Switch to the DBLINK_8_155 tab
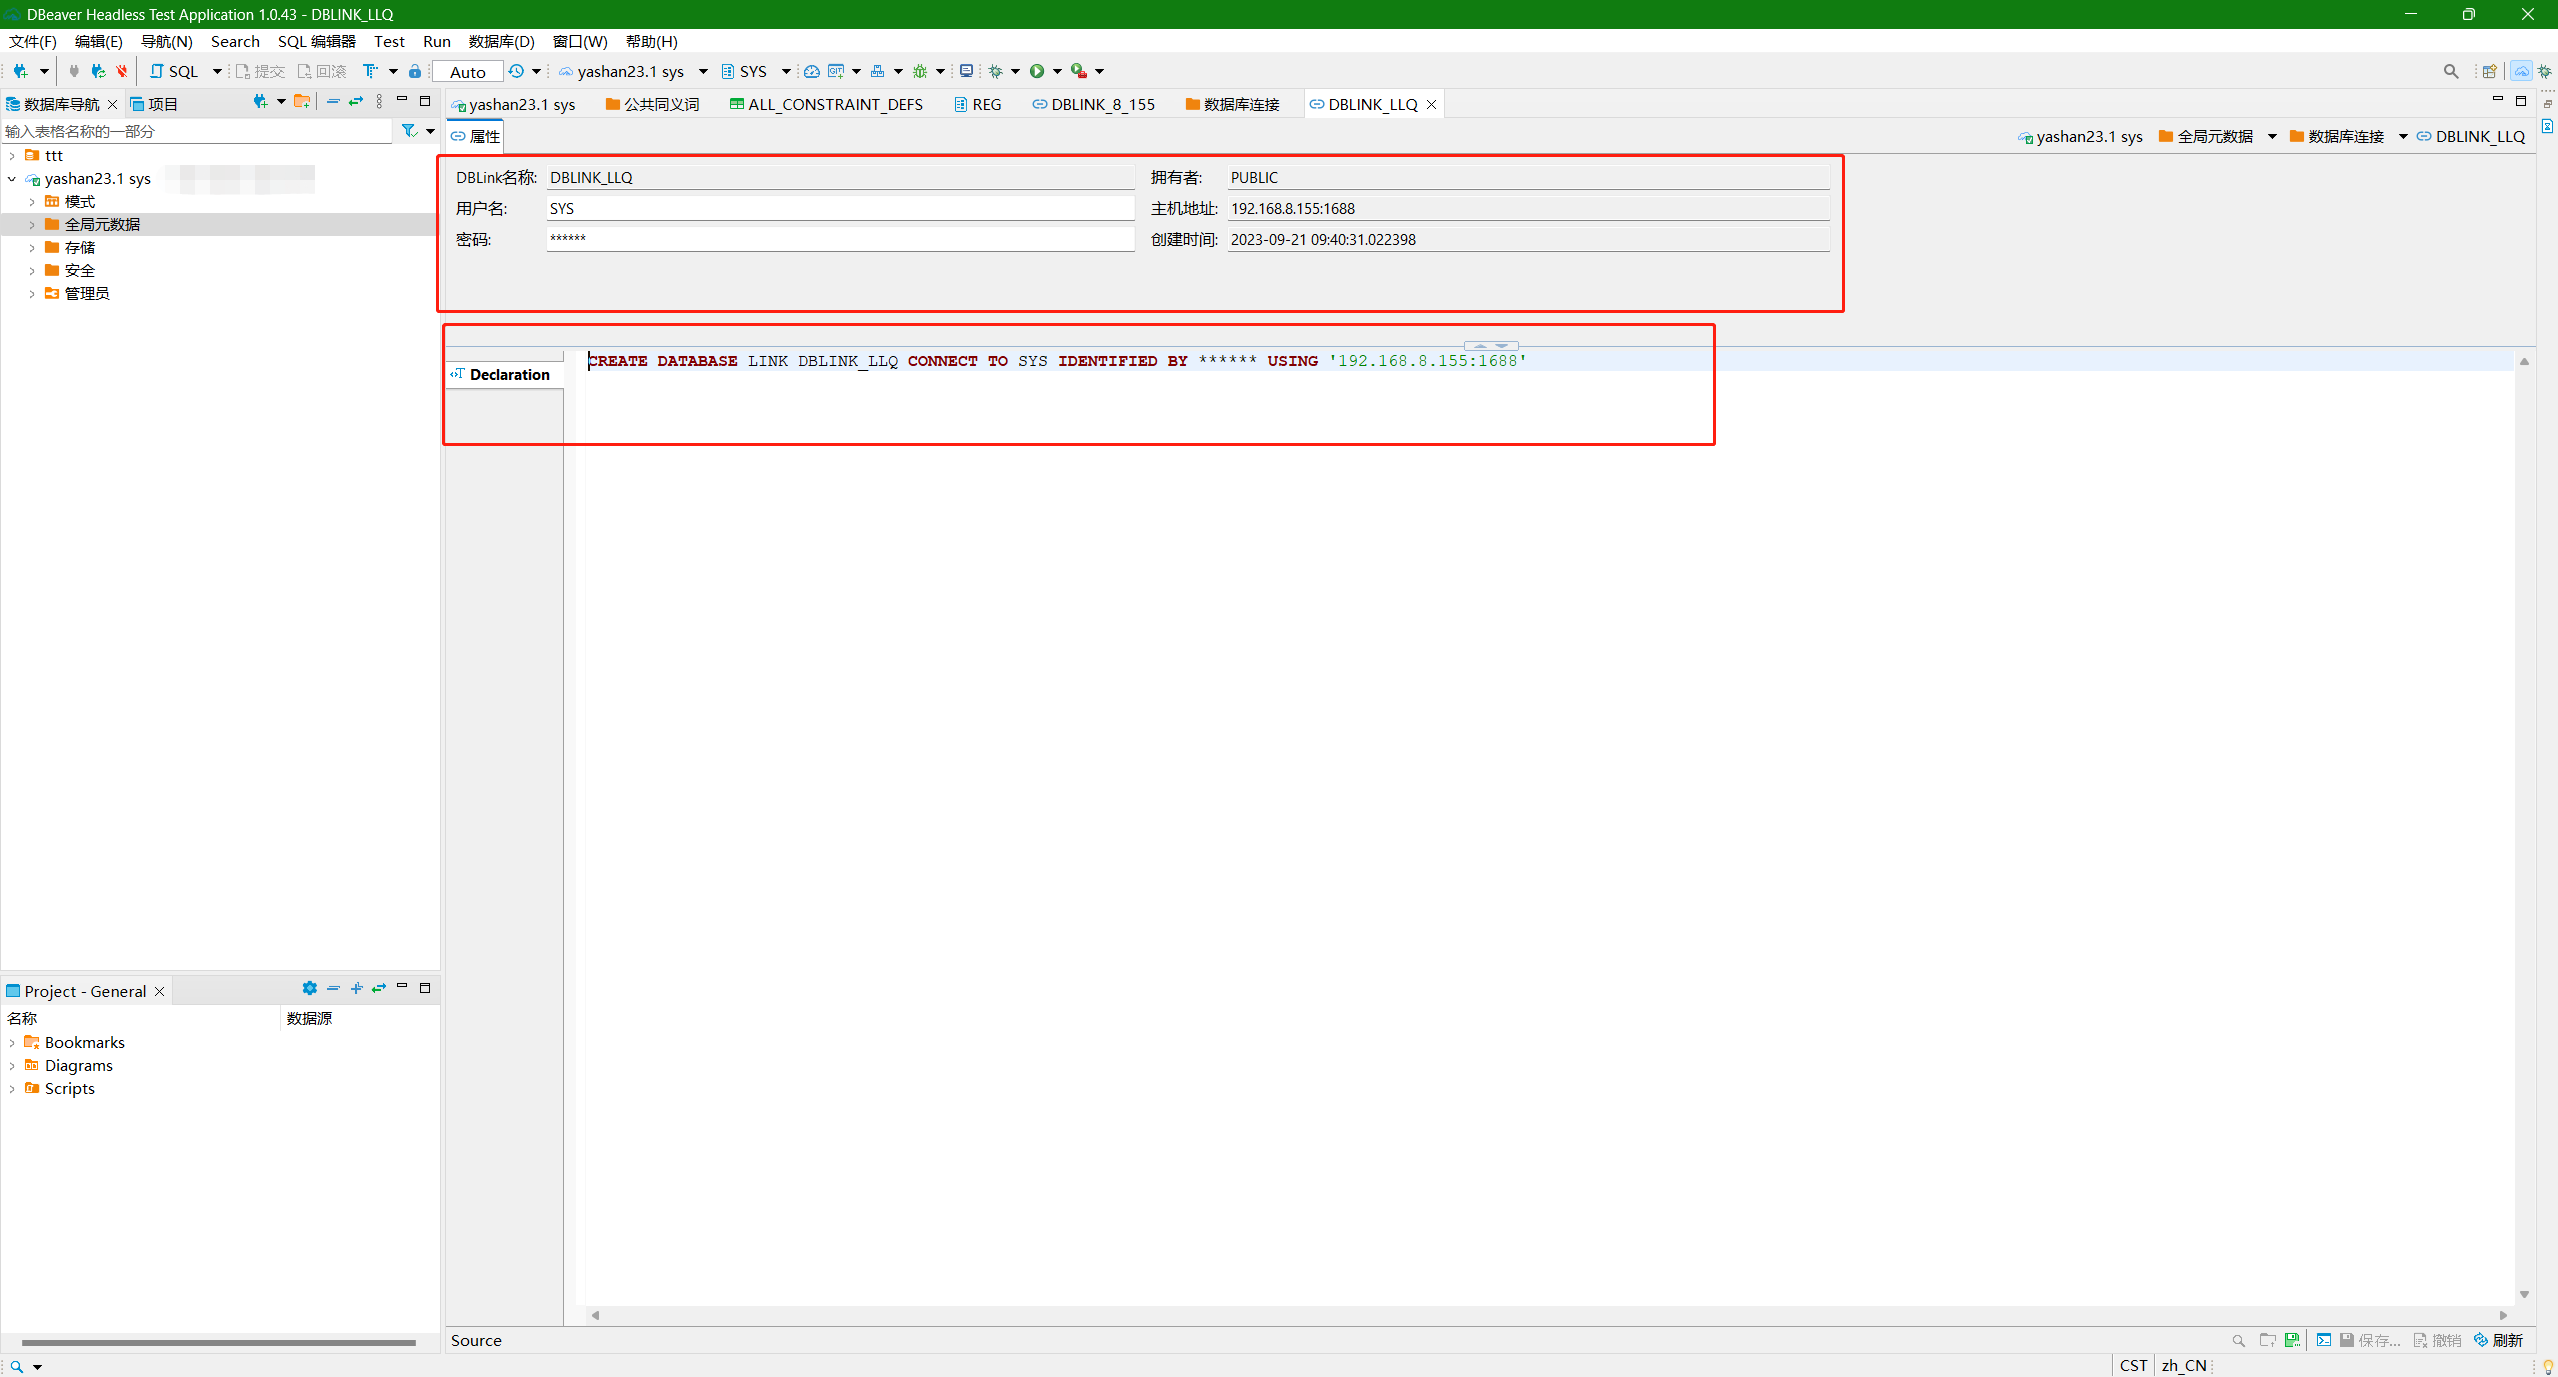Screen dimensions: 2558x1377 (x=1093, y=104)
